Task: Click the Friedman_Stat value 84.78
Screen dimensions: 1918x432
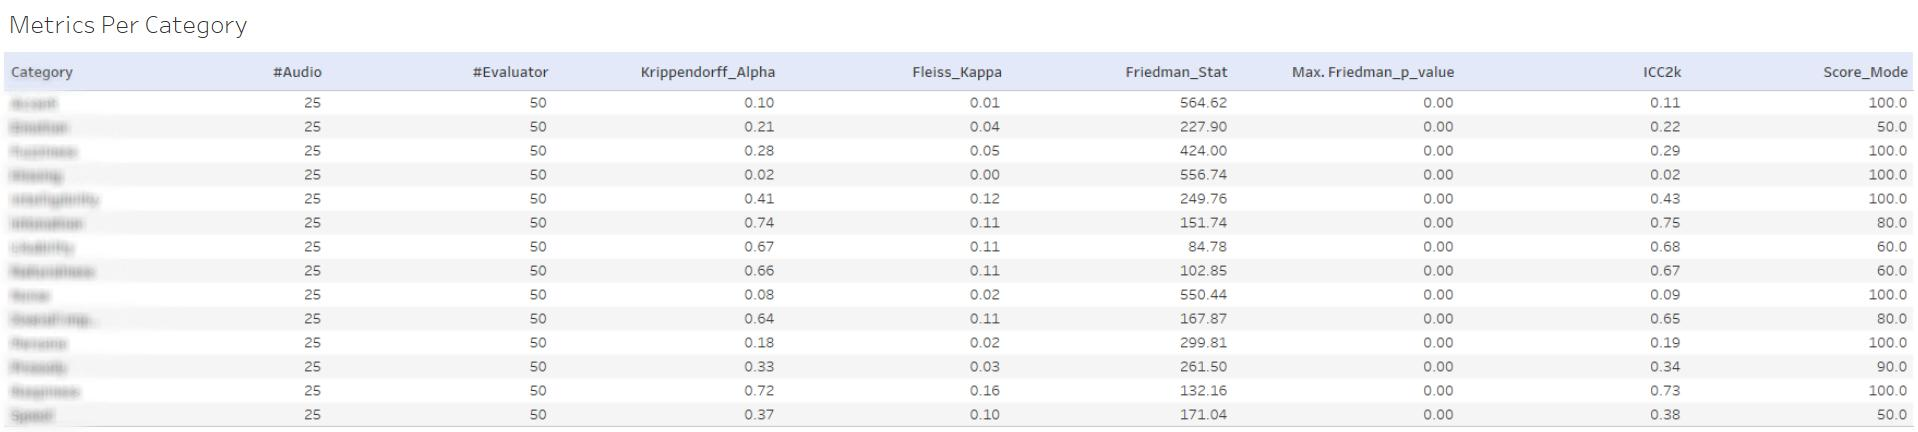Action: 1207,247
